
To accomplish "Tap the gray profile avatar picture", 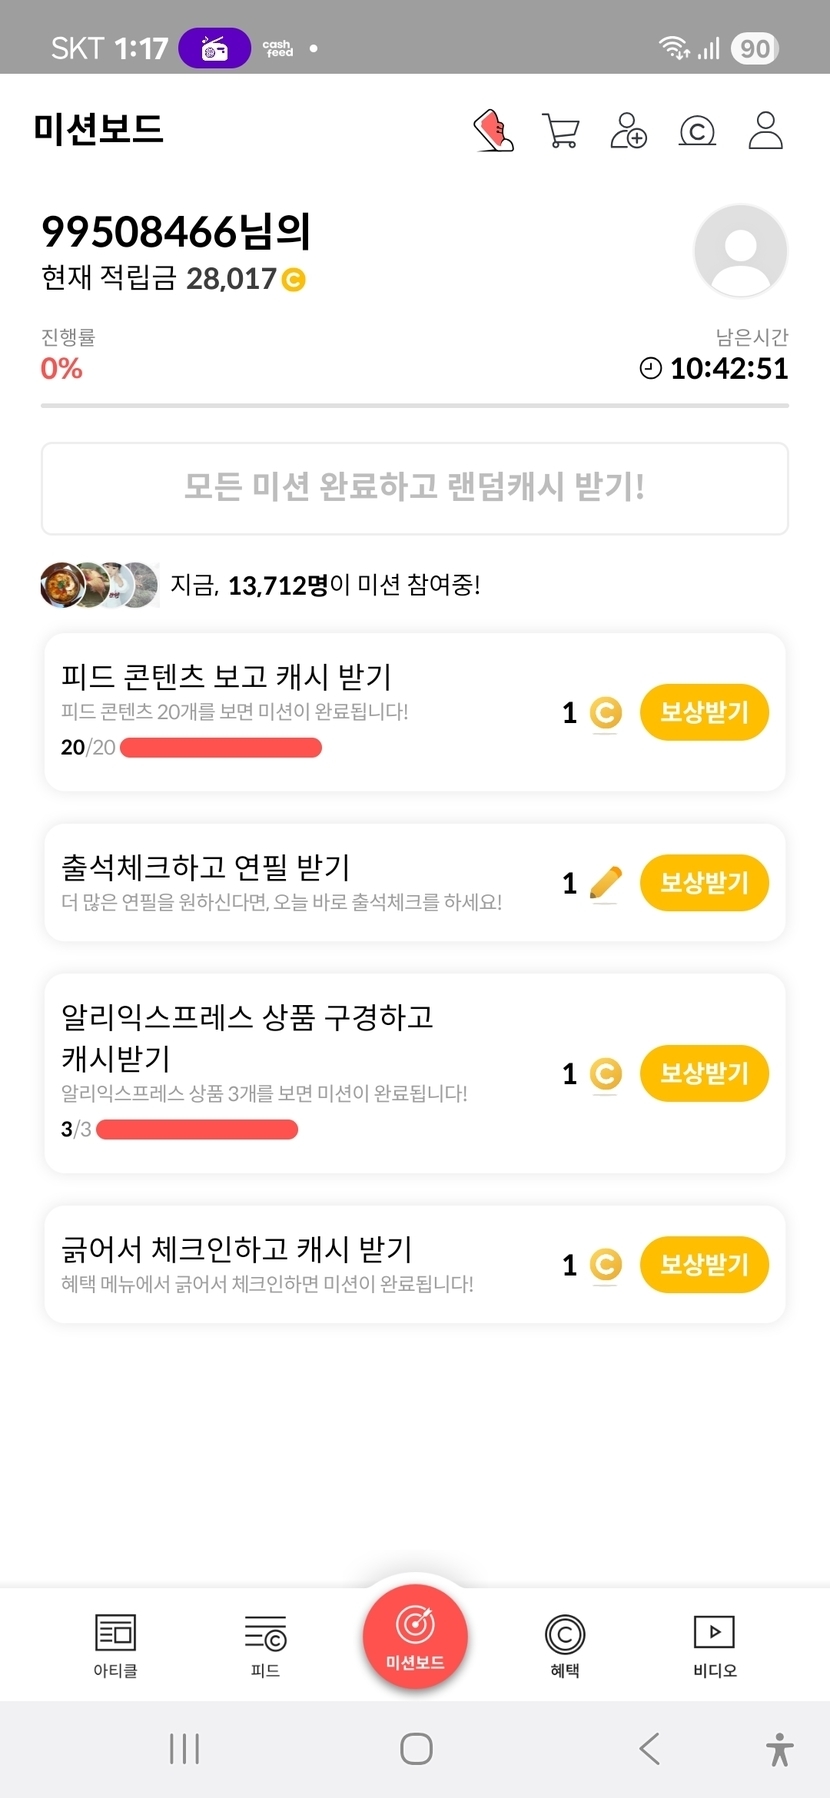I will 740,251.
